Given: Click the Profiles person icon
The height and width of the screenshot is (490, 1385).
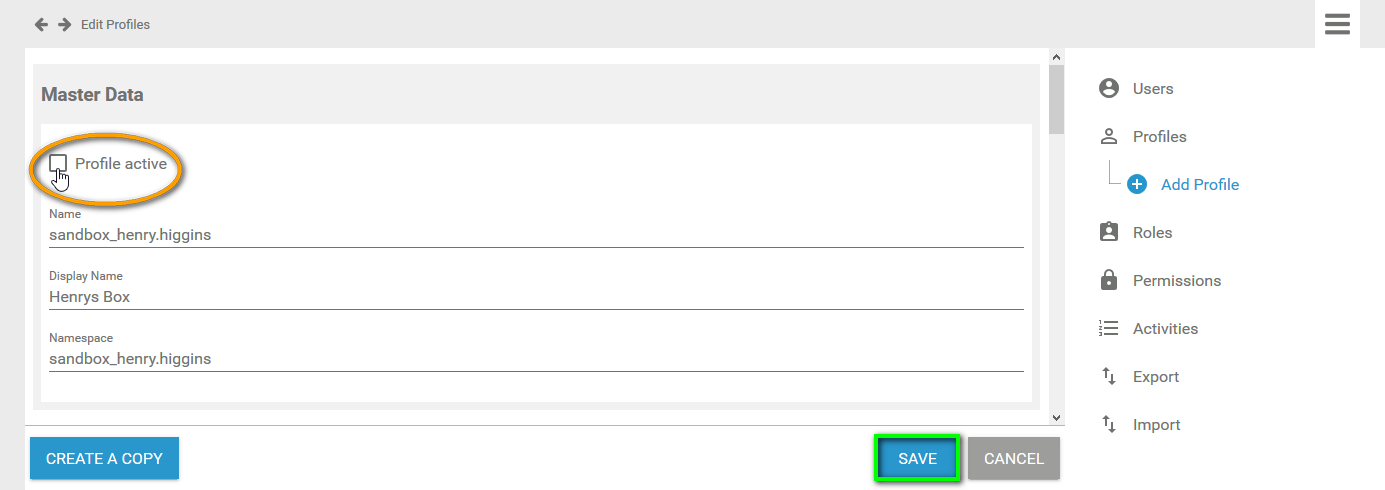Looking at the screenshot, I should click(1108, 136).
